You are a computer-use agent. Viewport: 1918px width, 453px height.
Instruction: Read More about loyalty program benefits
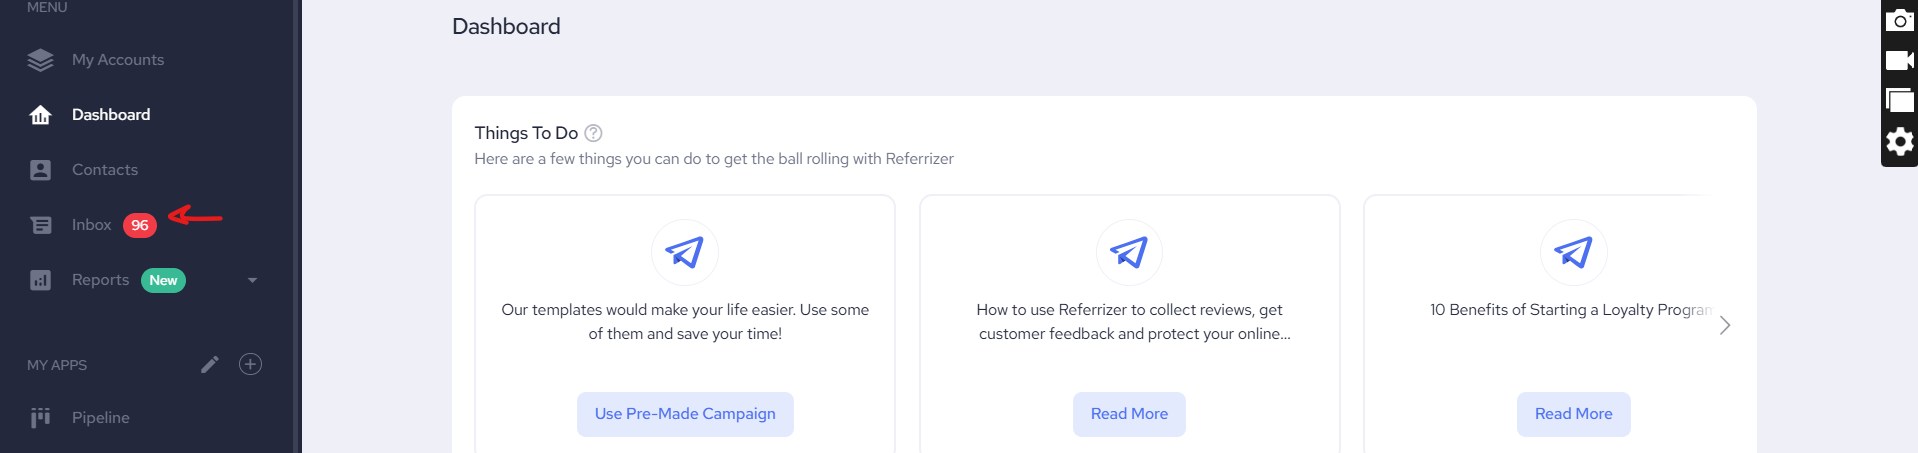coord(1573,414)
